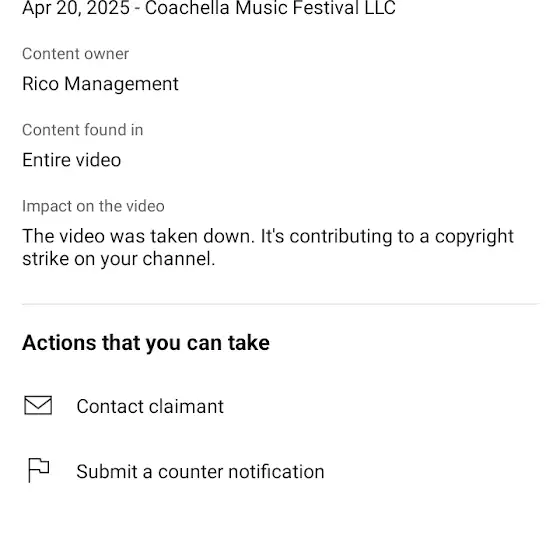Click the flag icon for counter notification
This screenshot has width=560, height=560.
[x=39, y=470]
